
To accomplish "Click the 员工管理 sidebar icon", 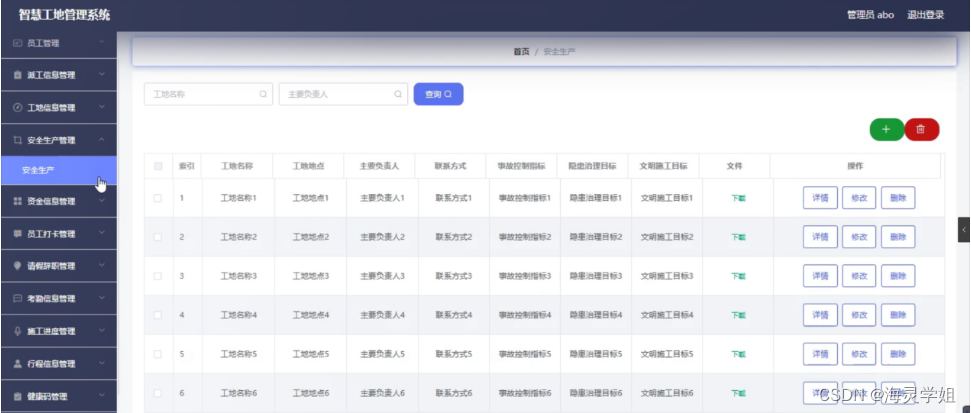I will pyautogui.click(x=17, y=43).
